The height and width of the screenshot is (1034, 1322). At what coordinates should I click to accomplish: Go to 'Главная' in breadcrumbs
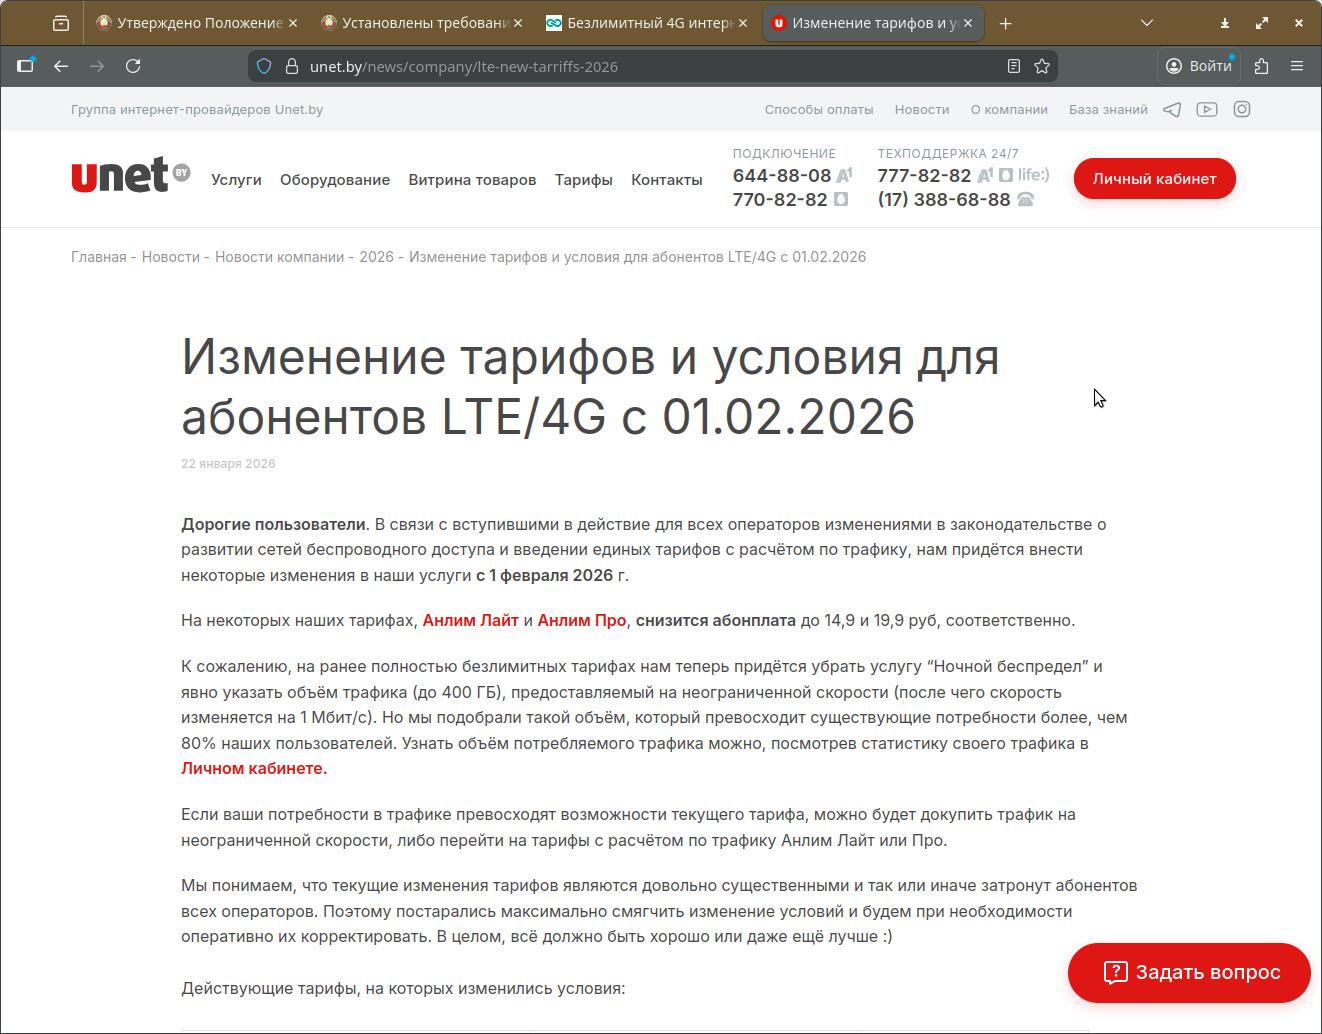[99, 257]
